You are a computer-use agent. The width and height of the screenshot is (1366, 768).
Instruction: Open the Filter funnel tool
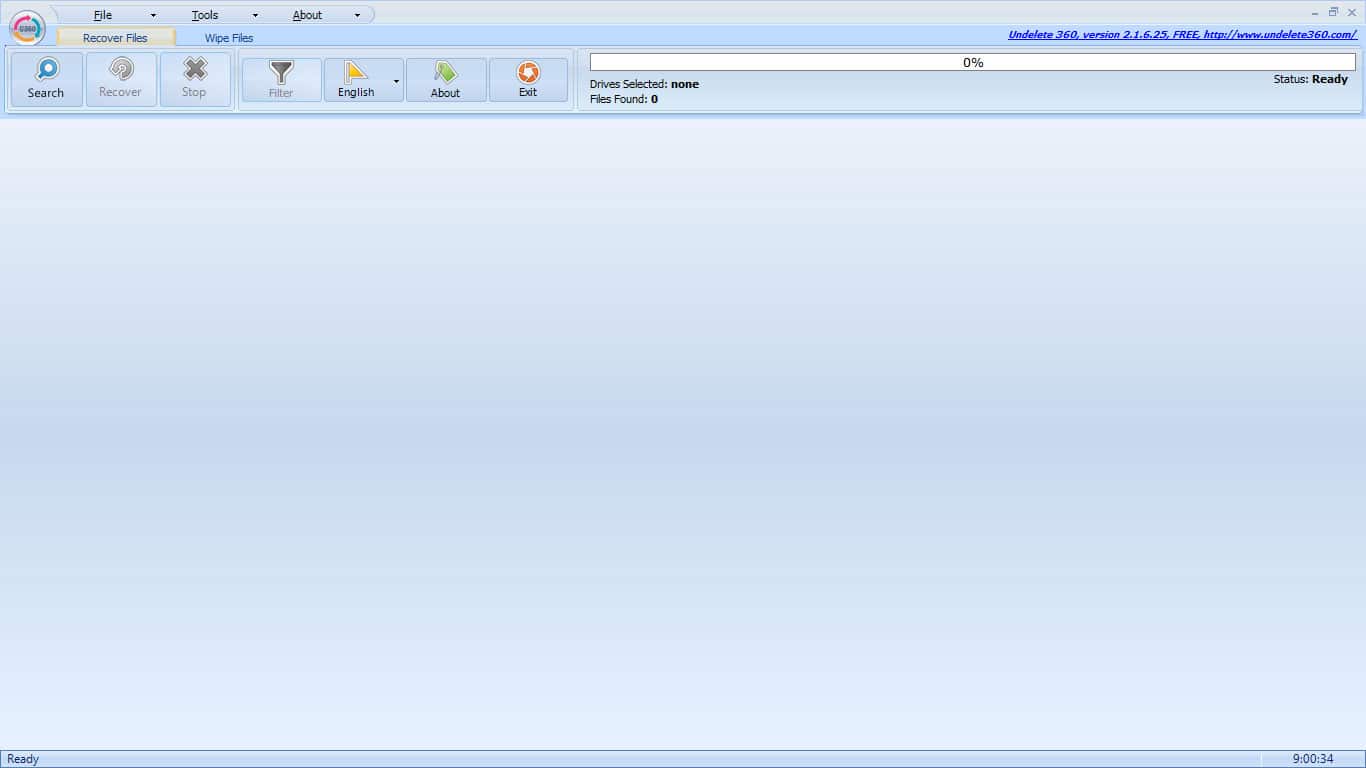(282, 72)
